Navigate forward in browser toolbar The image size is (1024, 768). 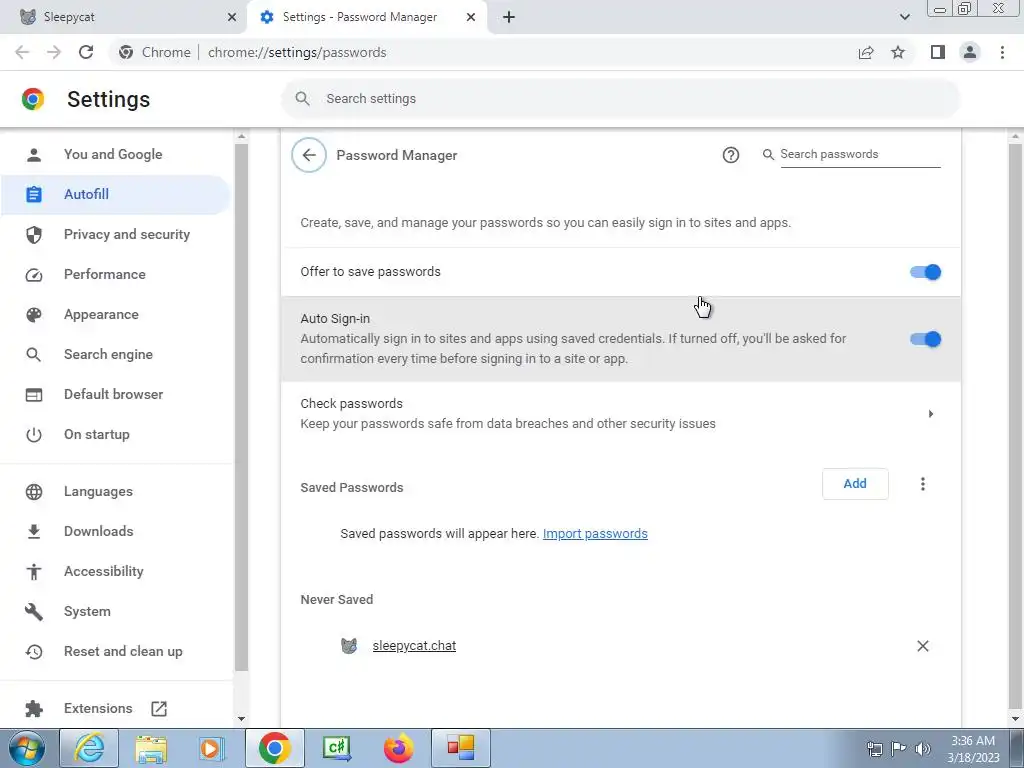(54, 52)
